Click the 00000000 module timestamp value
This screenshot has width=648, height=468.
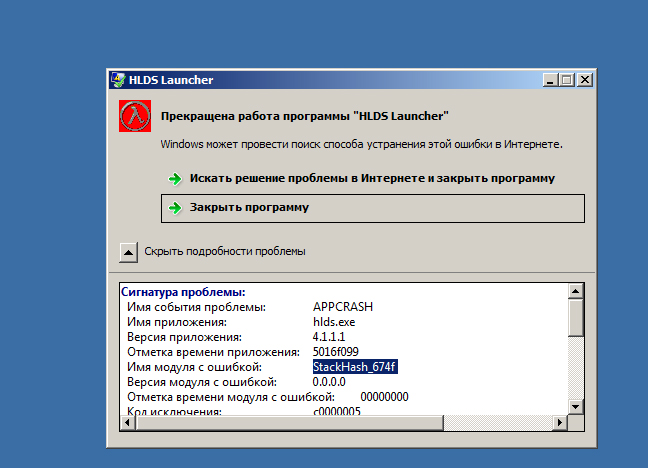pos(384,397)
